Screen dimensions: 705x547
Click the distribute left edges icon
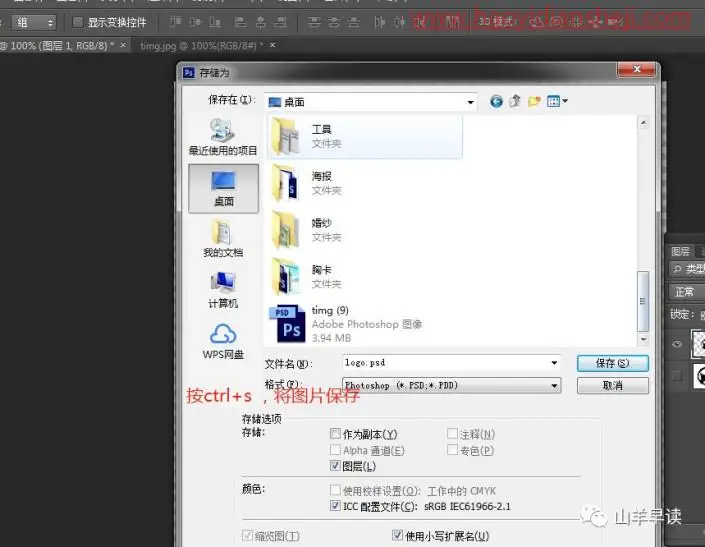point(379,22)
